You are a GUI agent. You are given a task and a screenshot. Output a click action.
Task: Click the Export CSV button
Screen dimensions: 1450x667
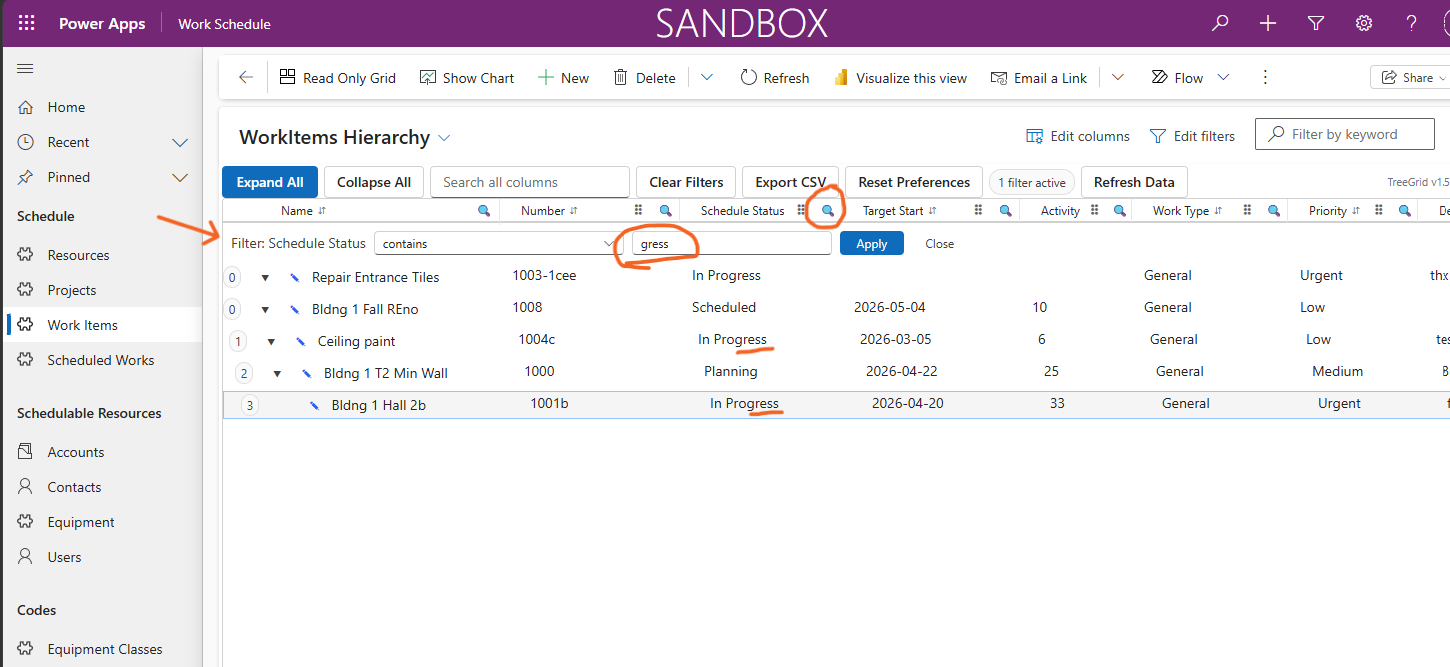[790, 182]
